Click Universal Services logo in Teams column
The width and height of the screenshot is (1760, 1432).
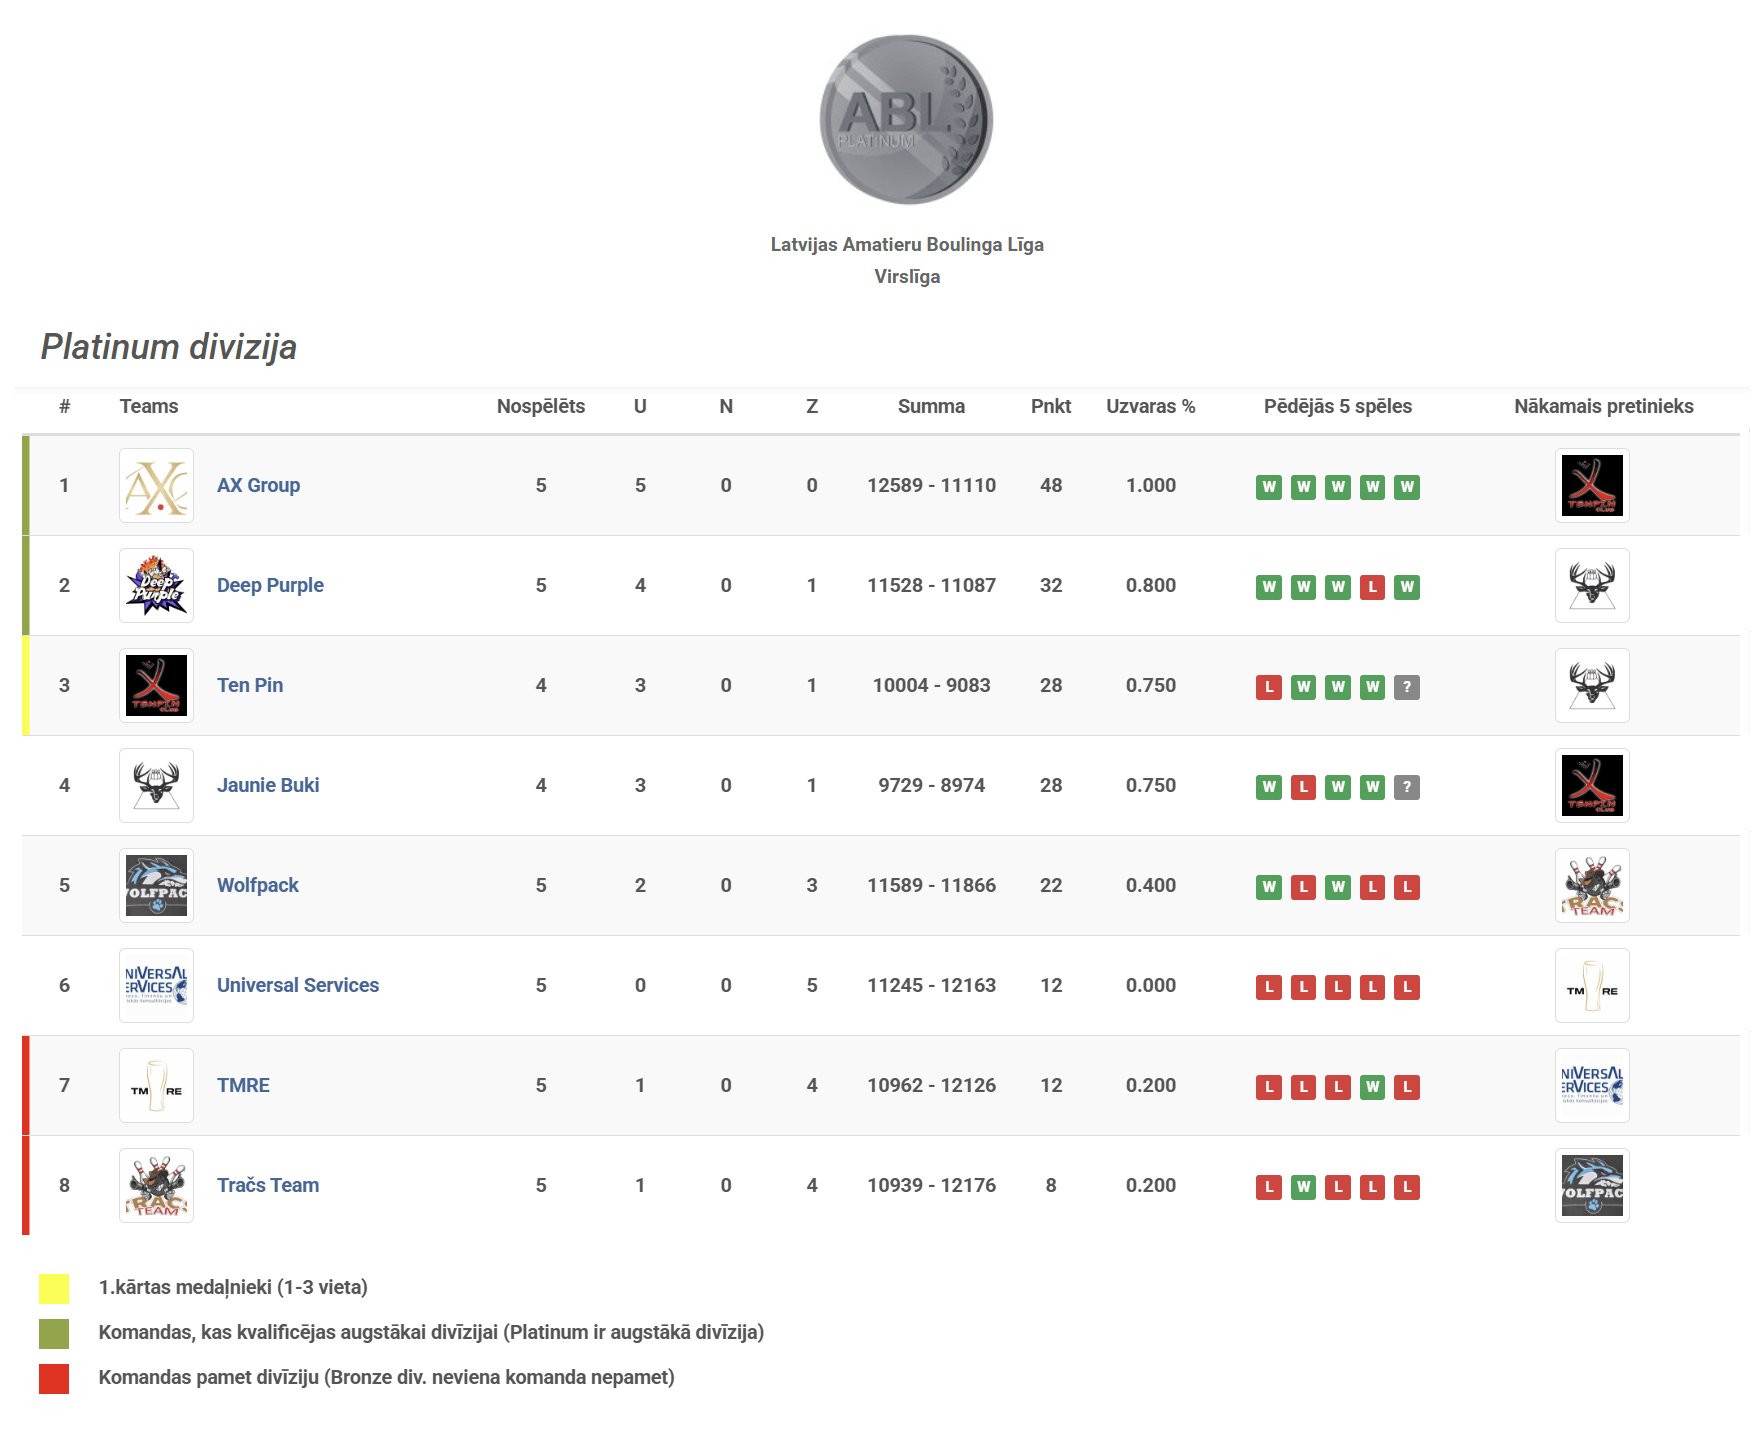point(156,985)
